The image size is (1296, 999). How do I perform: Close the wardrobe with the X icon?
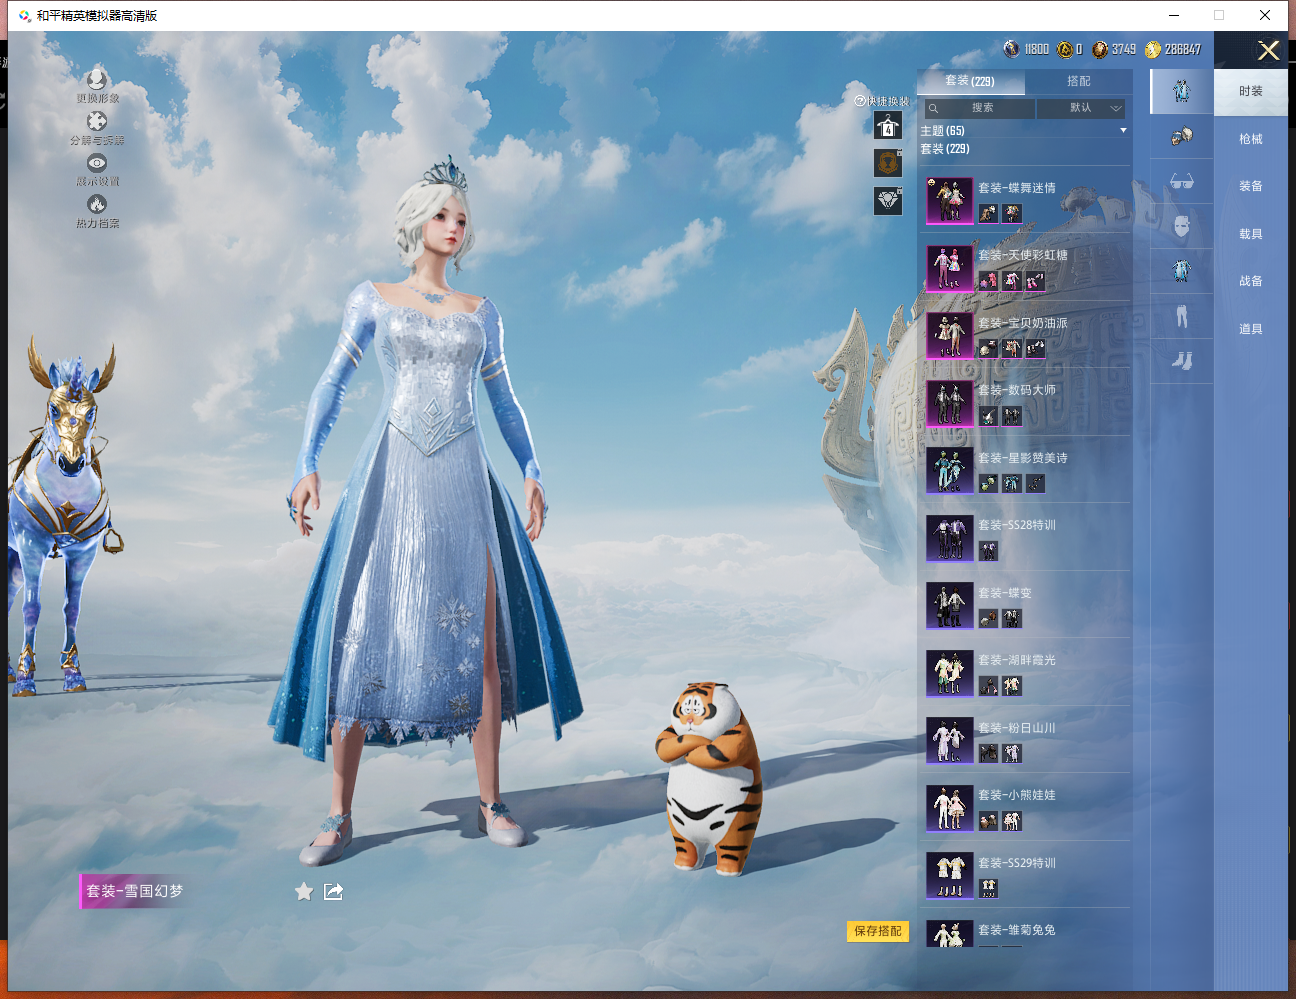click(x=1268, y=51)
